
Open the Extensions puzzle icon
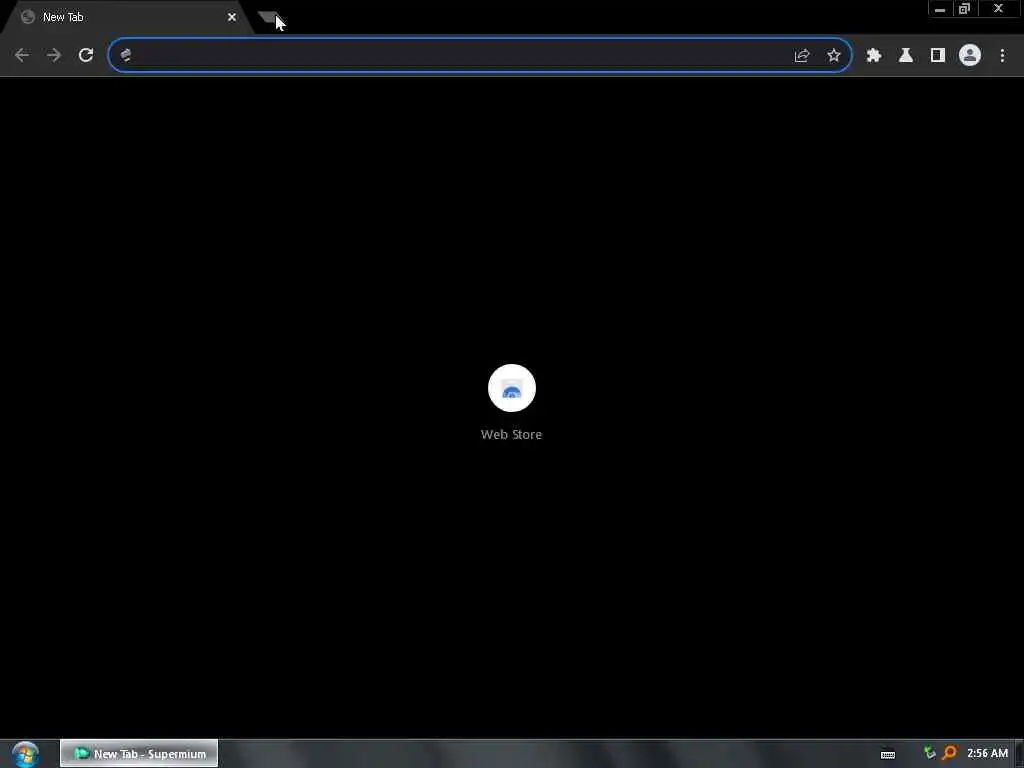pos(874,56)
